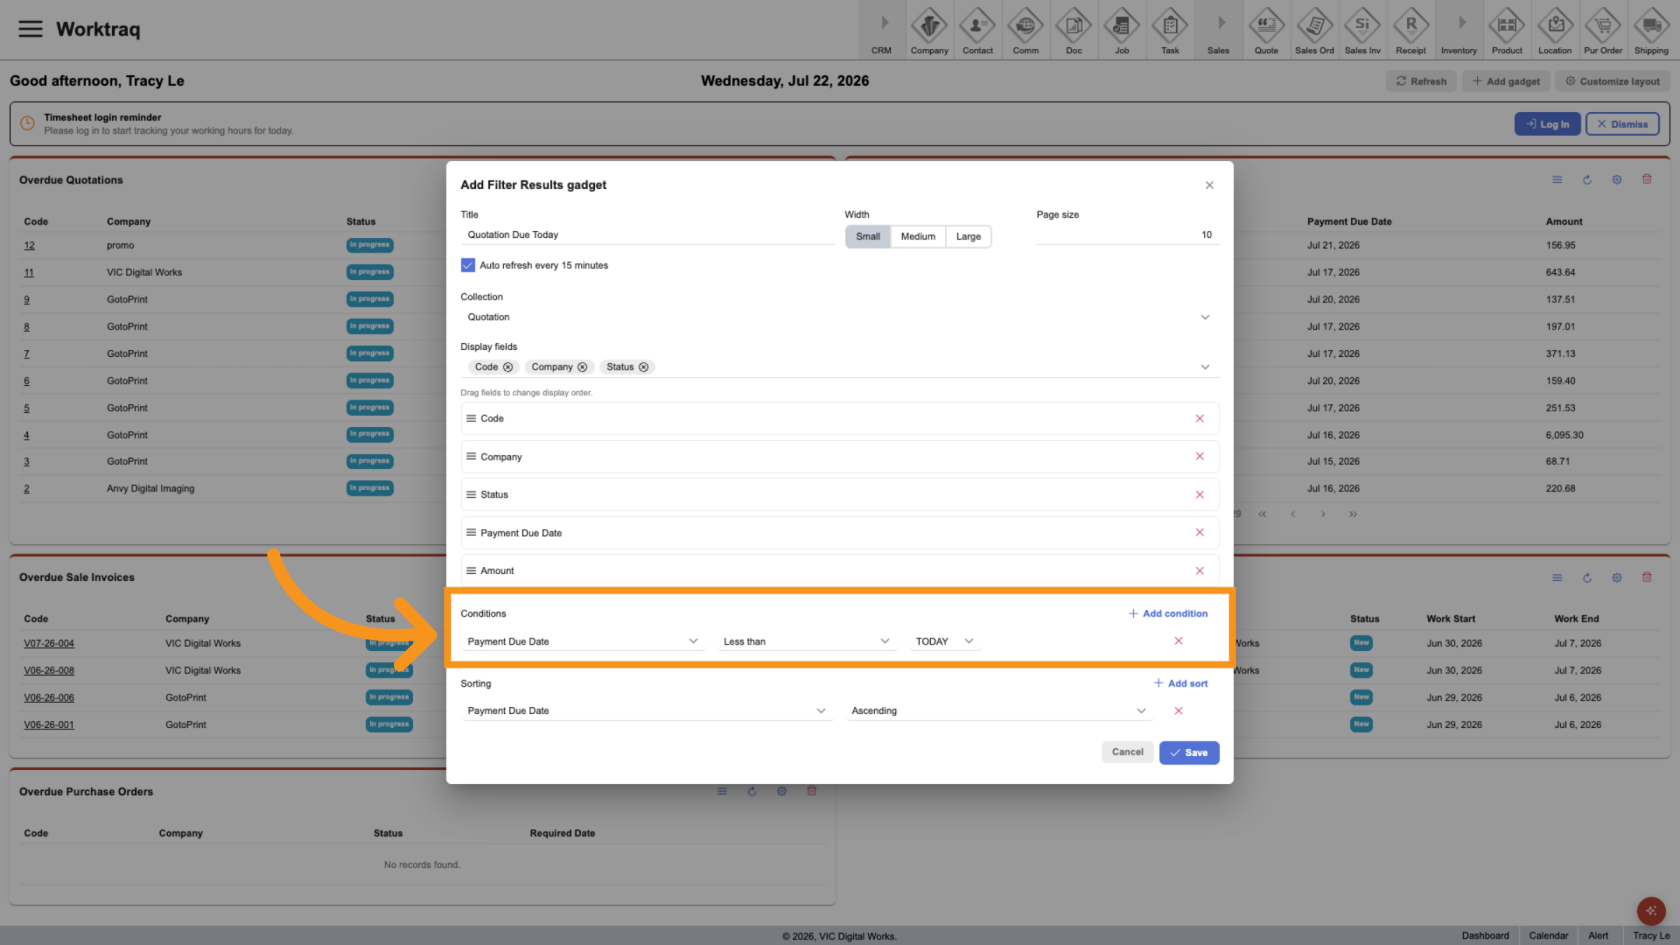Image resolution: width=1680 pixels, height=945 pixels.
Task: Open the Ascending sort order dropdown
Action: (999, 711)
